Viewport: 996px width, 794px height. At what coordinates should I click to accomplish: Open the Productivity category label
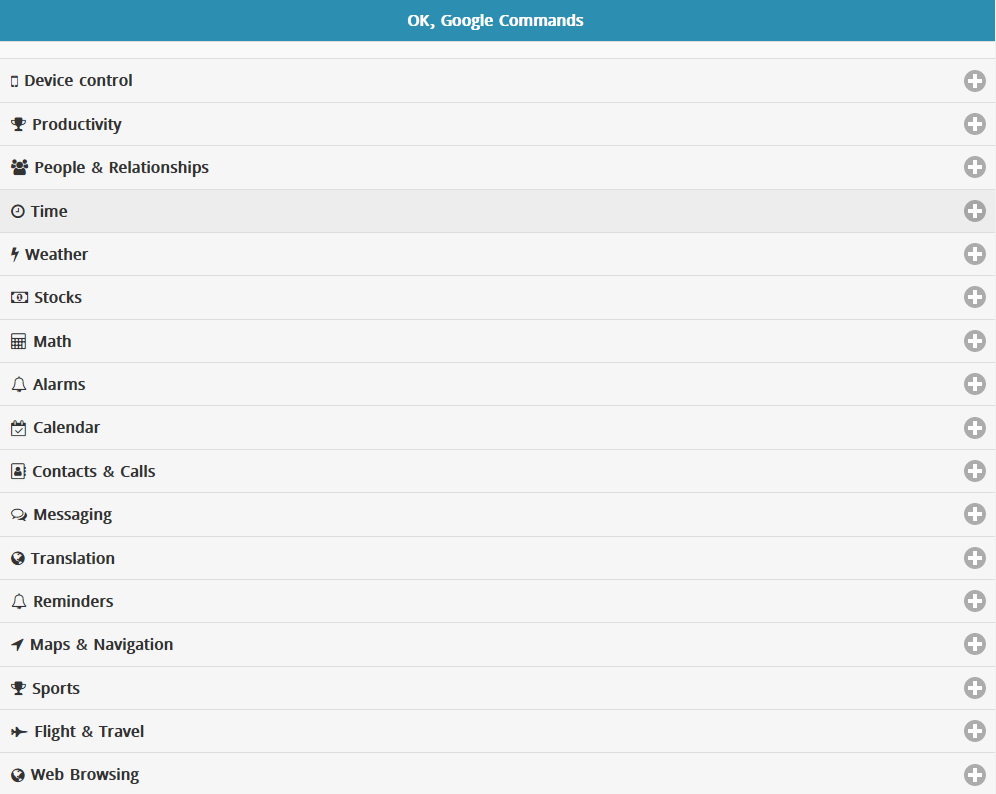[x=77, y=124]
